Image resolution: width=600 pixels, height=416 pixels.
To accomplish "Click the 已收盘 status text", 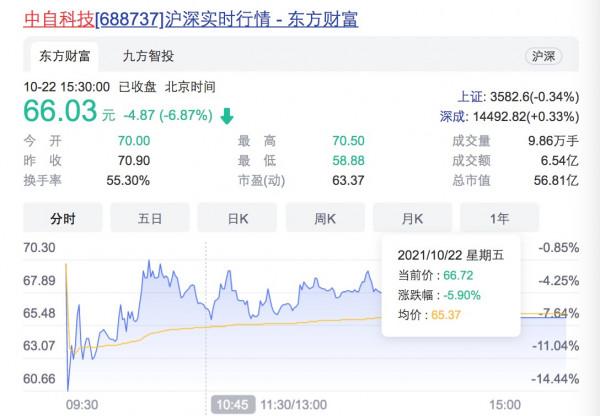I will [x=137, y=87].
